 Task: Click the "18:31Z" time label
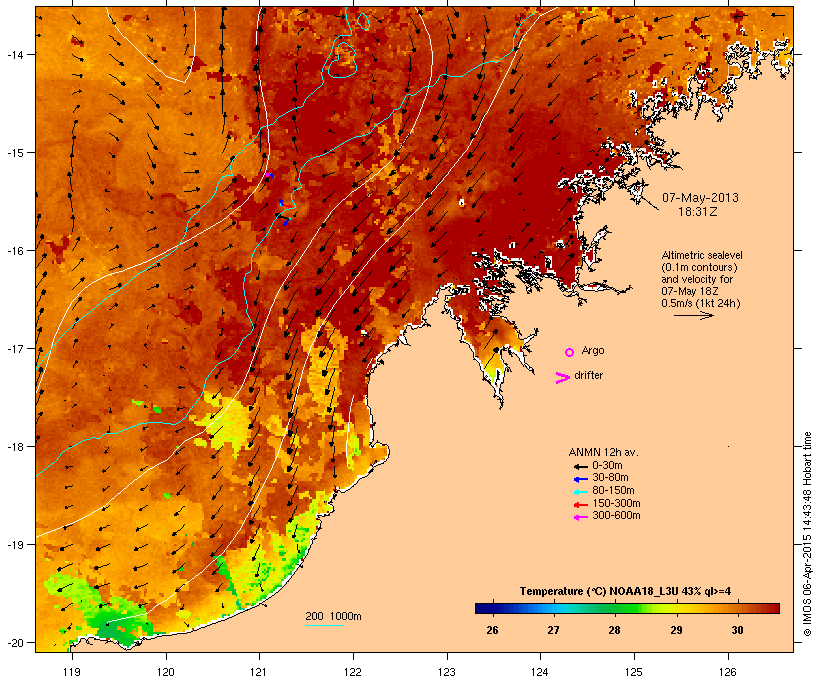698,212
